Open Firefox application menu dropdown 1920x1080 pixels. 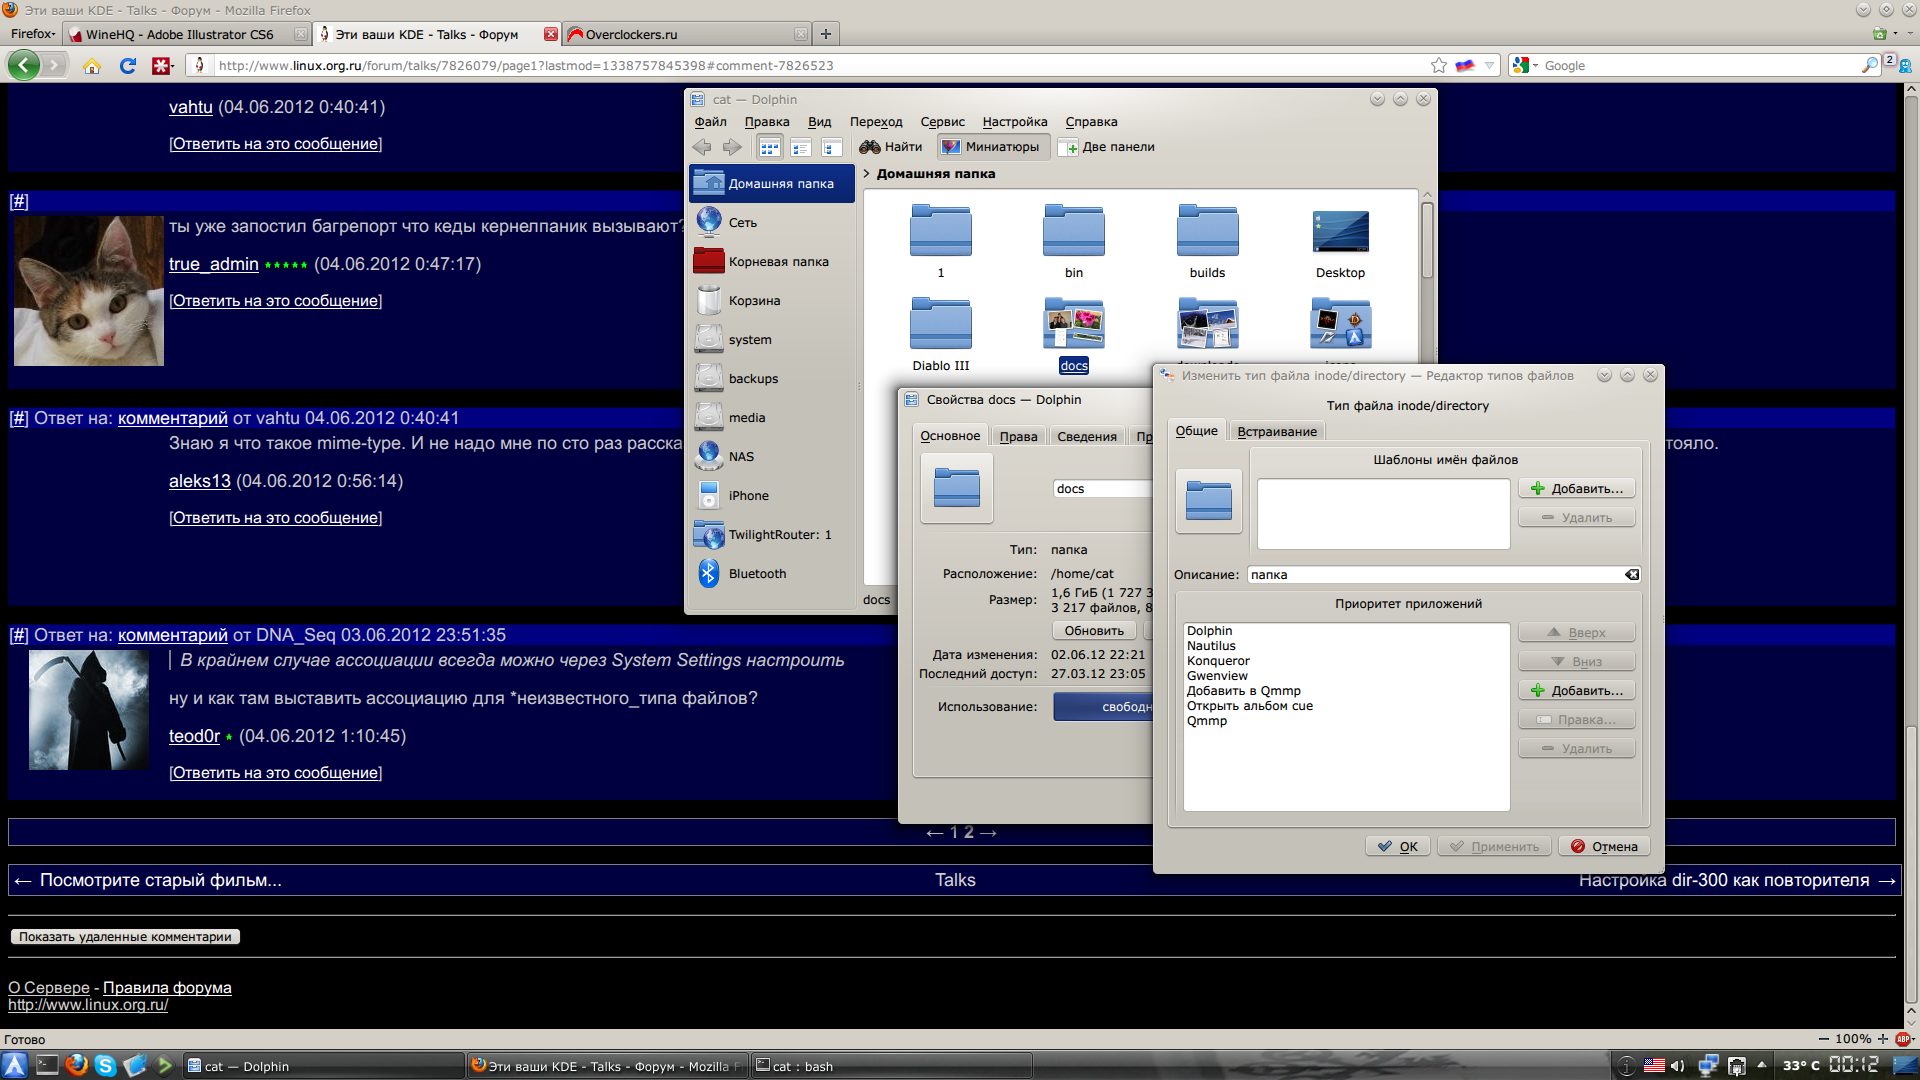click(x=32, y=34)
